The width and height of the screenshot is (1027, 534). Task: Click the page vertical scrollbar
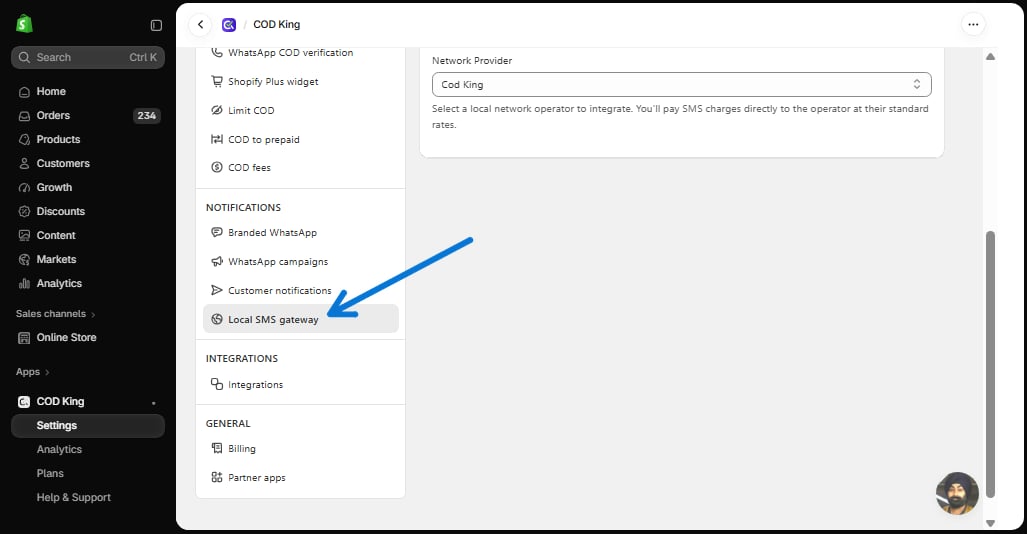tap(990, 364)
